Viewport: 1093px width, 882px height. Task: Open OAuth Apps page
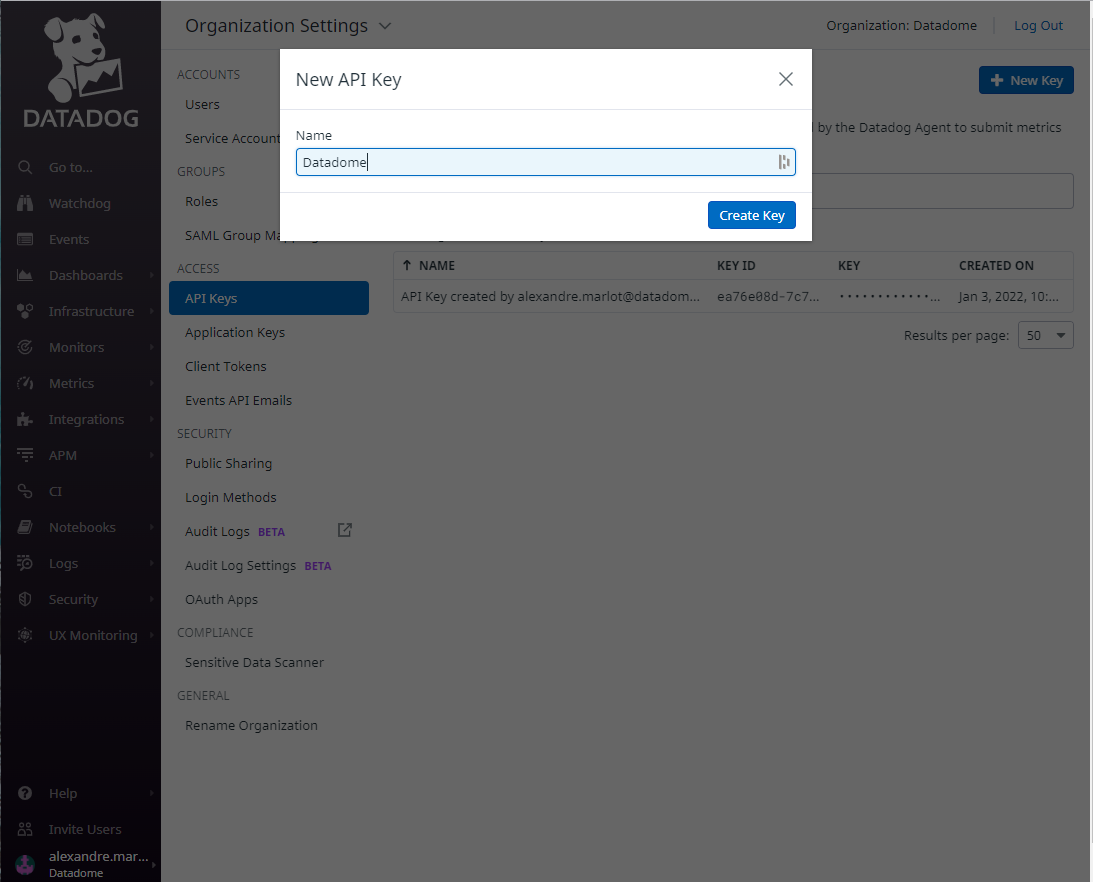click(x=222, y=600)
